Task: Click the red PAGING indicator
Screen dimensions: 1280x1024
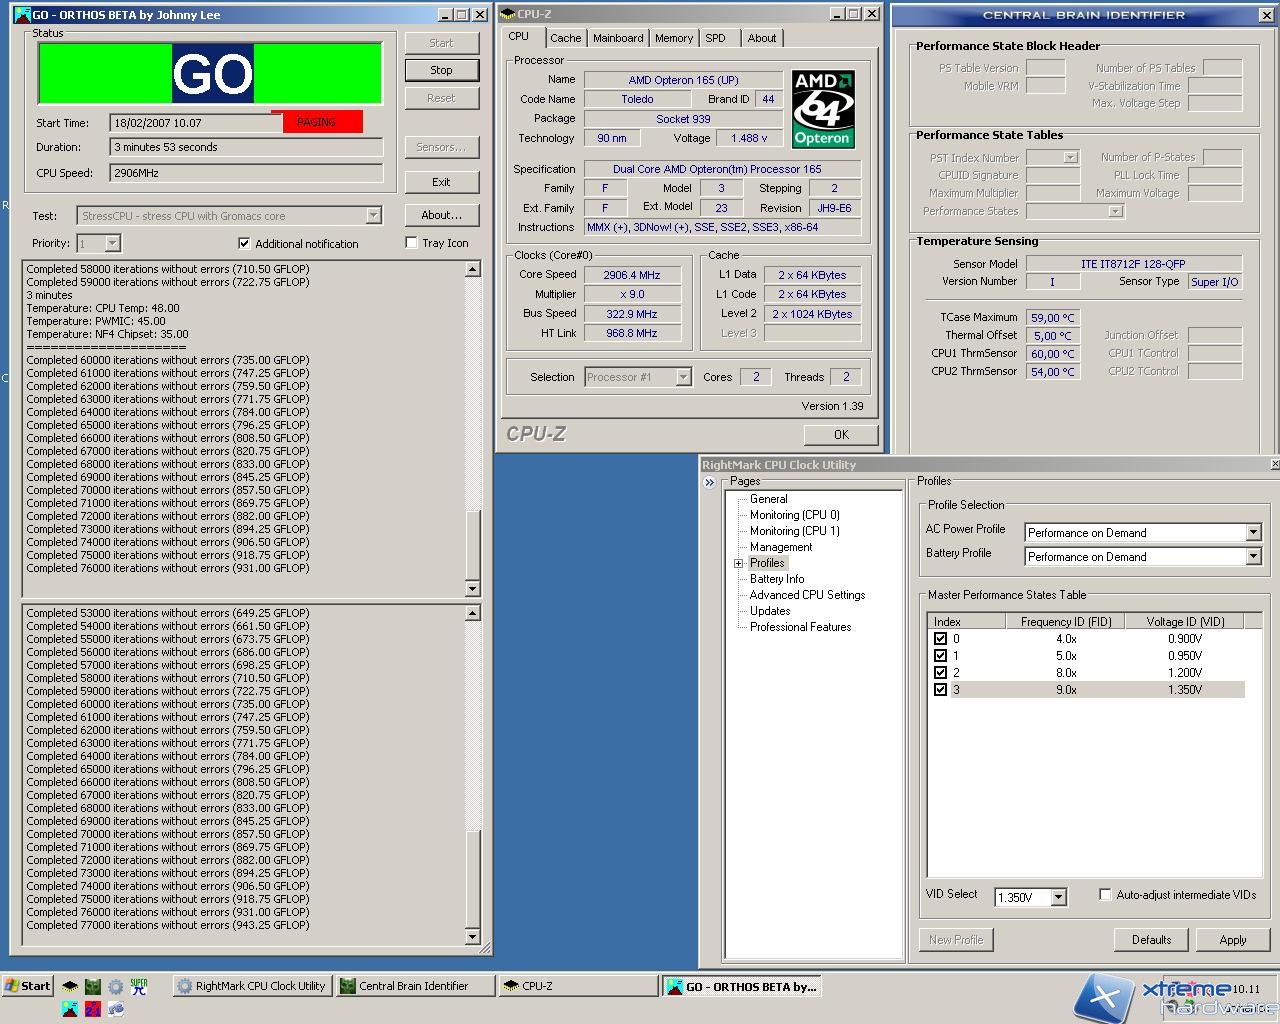Action: (x=316, y=122)
